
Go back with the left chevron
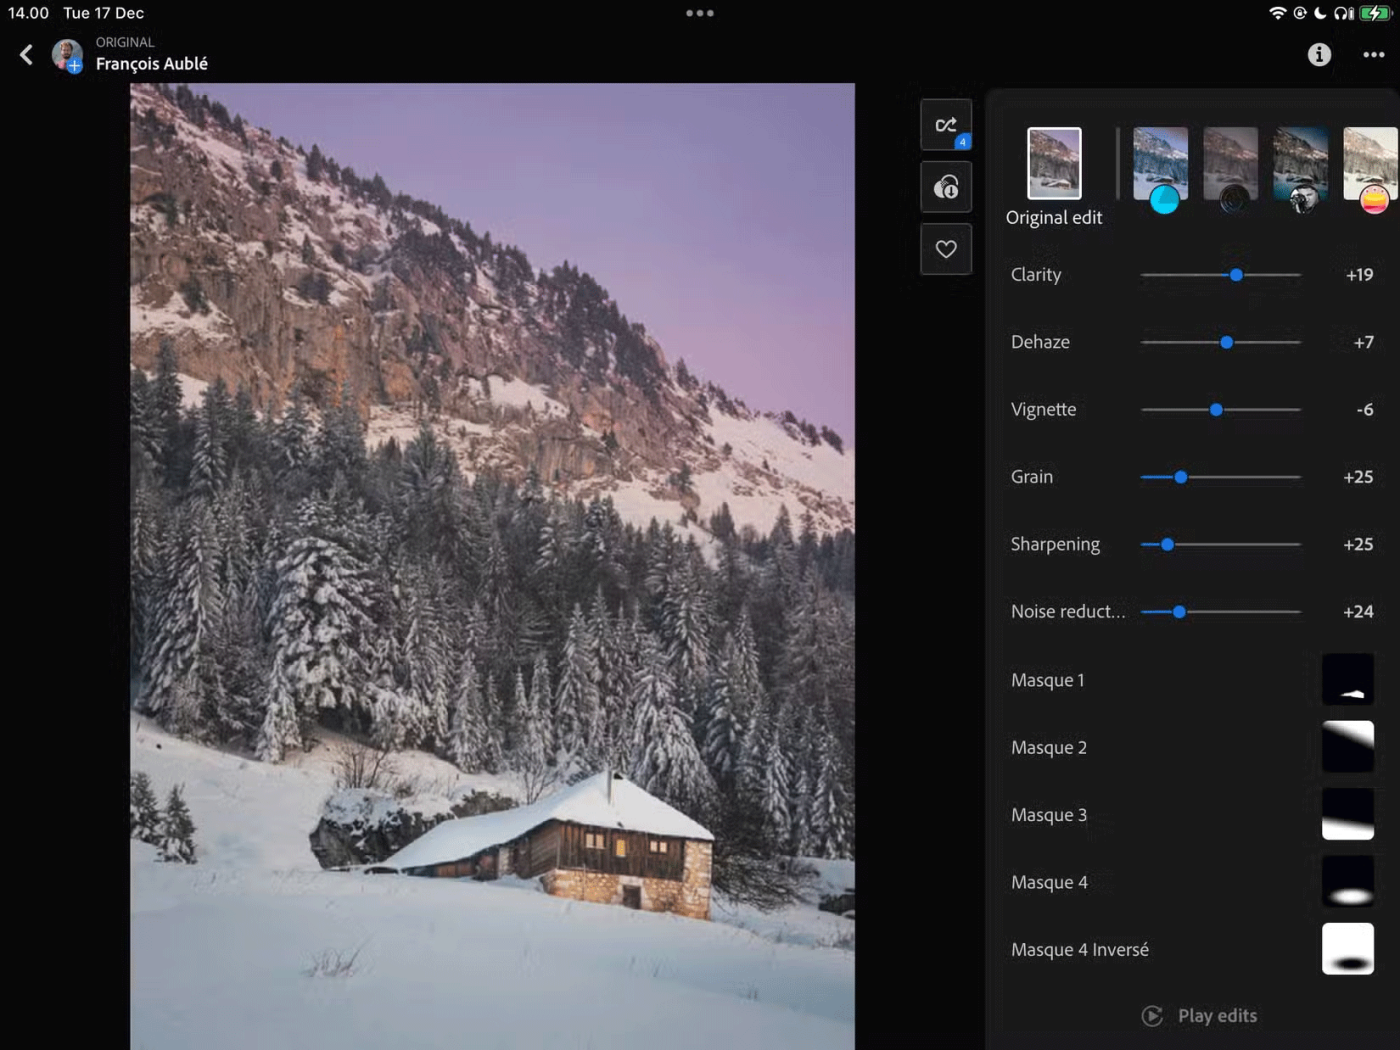click(x=27, y=55)
